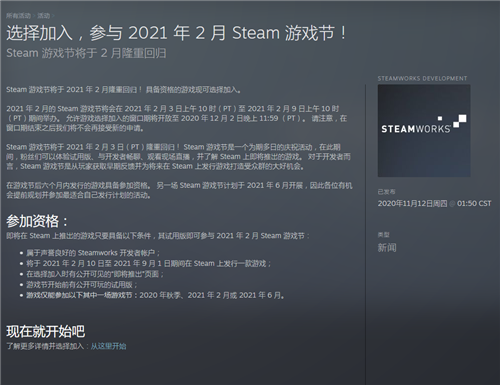
Task: Click the publish date 2020年11月12日周四
Action: coord(412,204)
